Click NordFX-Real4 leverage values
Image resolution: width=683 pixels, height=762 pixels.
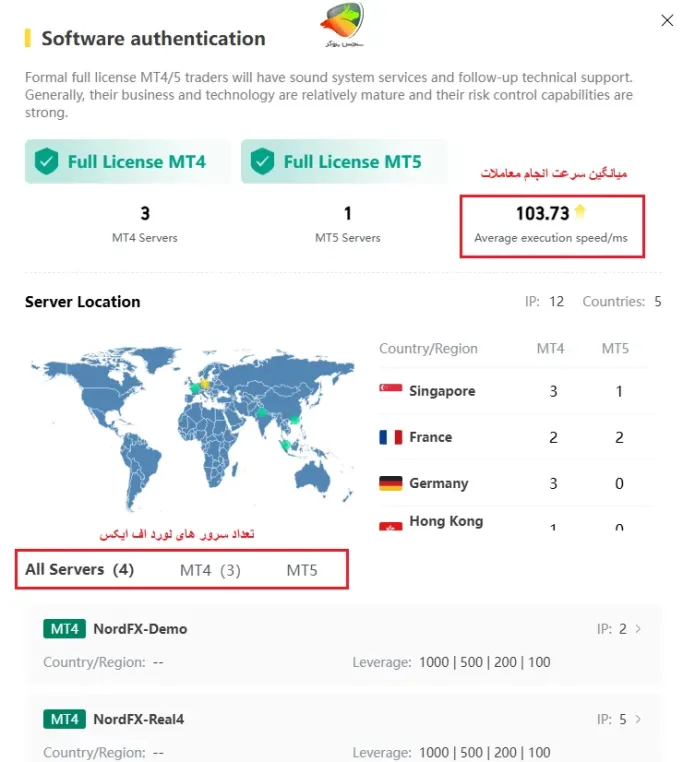485,752
